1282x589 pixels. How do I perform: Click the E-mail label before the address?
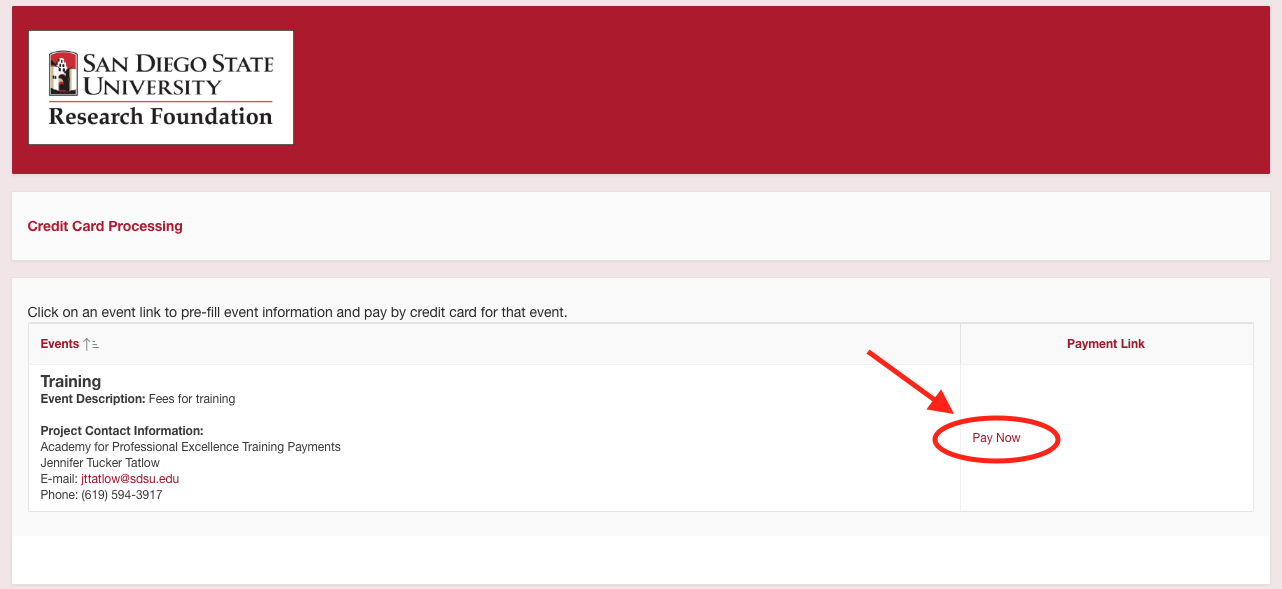(x=59, y=479)
